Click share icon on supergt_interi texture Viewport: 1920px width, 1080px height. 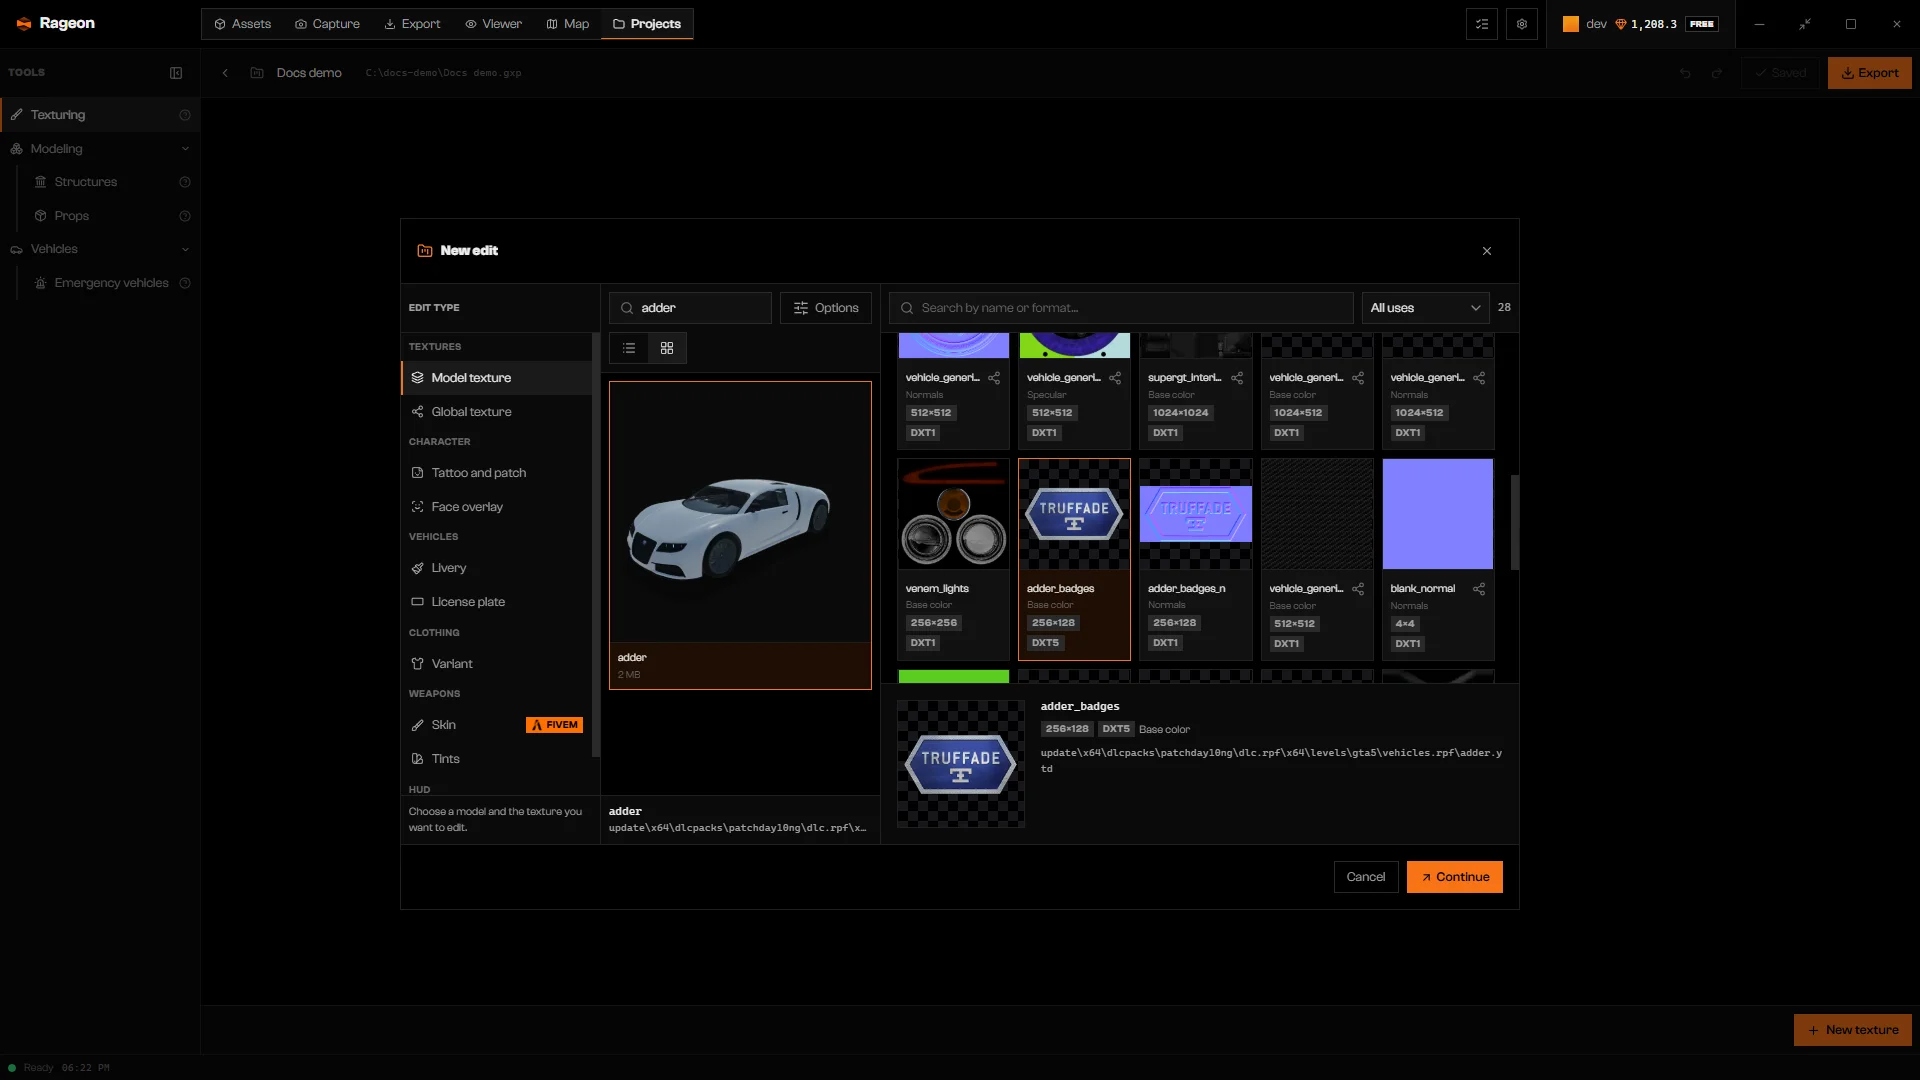(1237, 378)
